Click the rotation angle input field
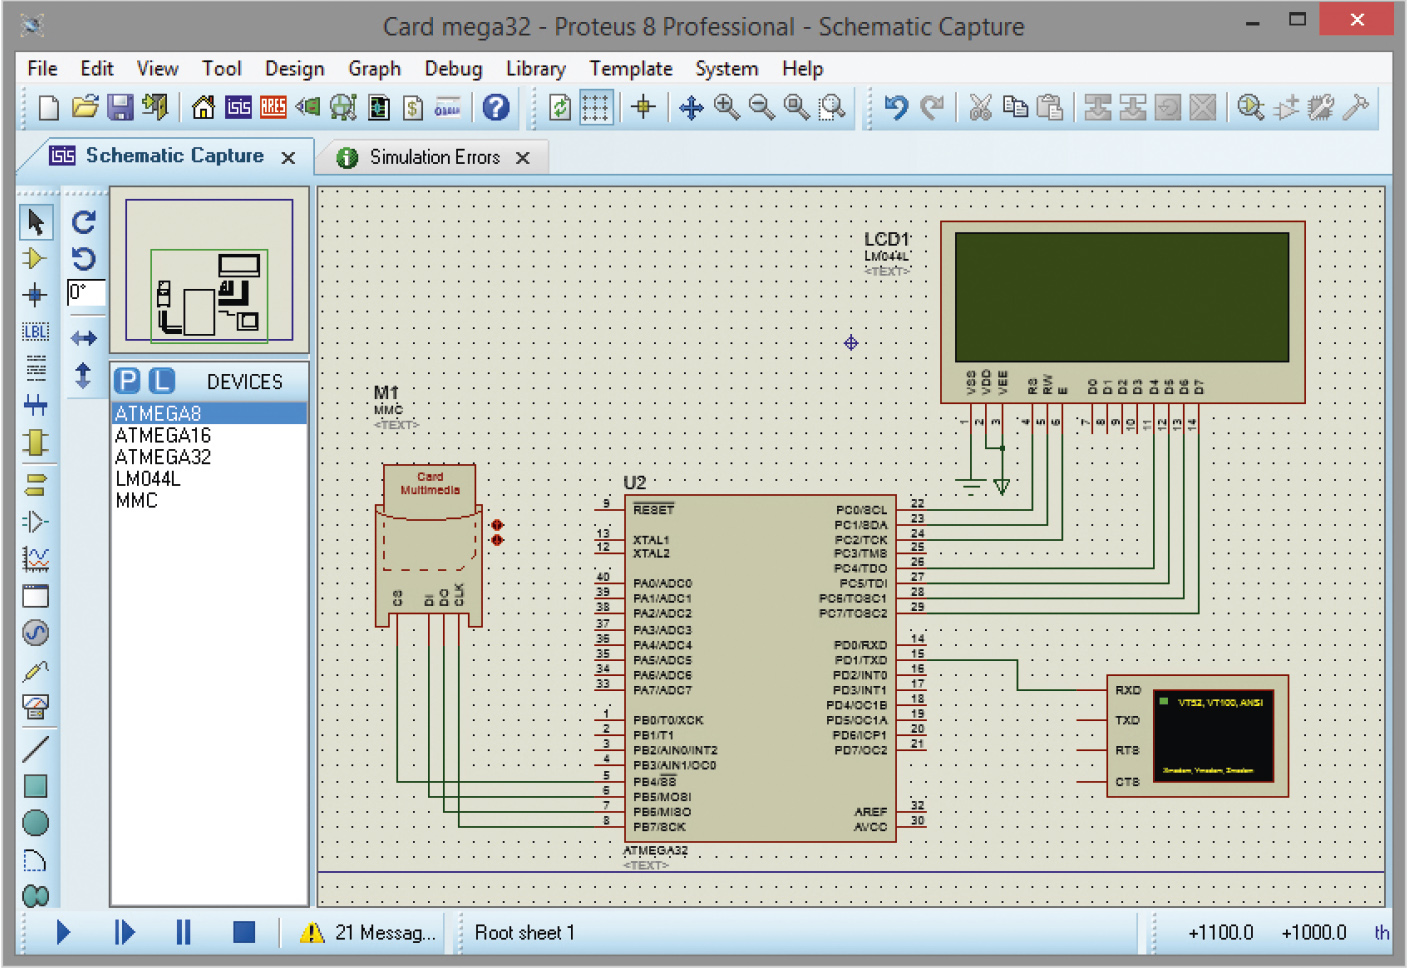 coord(85,292)
